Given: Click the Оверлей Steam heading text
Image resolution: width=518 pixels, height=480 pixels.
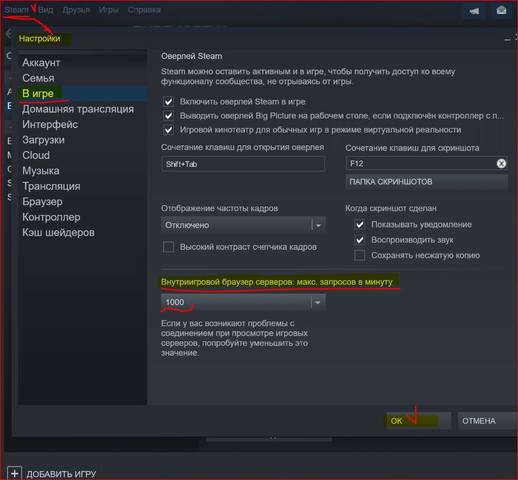Looking at the screenshot, I should [x=192, y=56].
